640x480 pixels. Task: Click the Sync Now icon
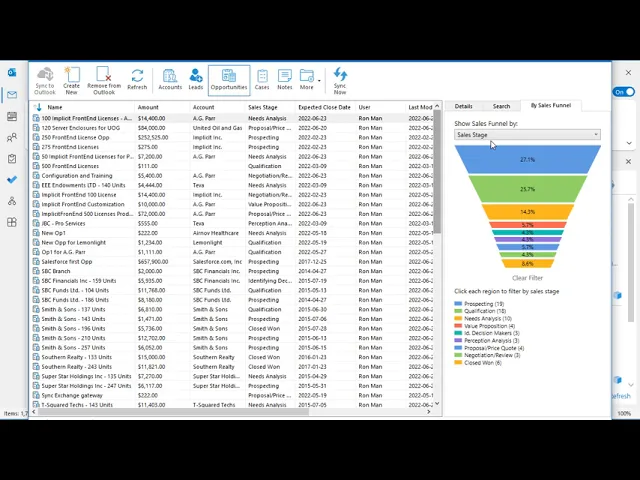(340, 81)
